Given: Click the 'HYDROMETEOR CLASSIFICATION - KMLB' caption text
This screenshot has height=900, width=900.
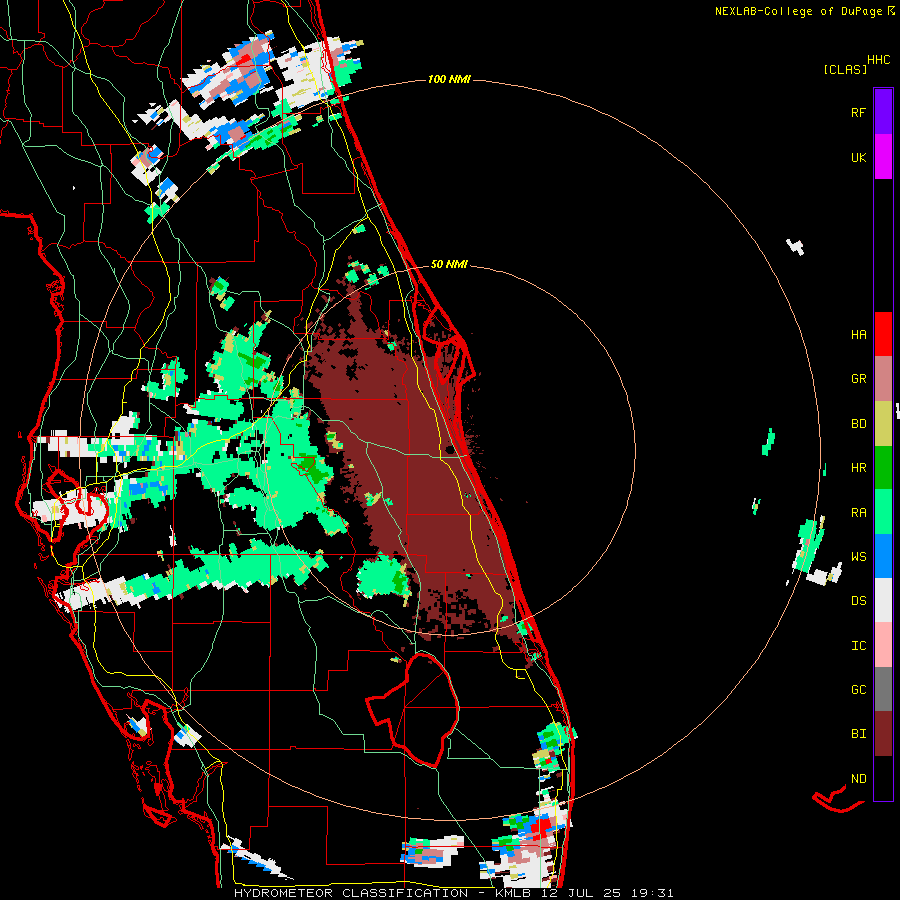Looking at the screenshot, I should (x=385, y=893).
